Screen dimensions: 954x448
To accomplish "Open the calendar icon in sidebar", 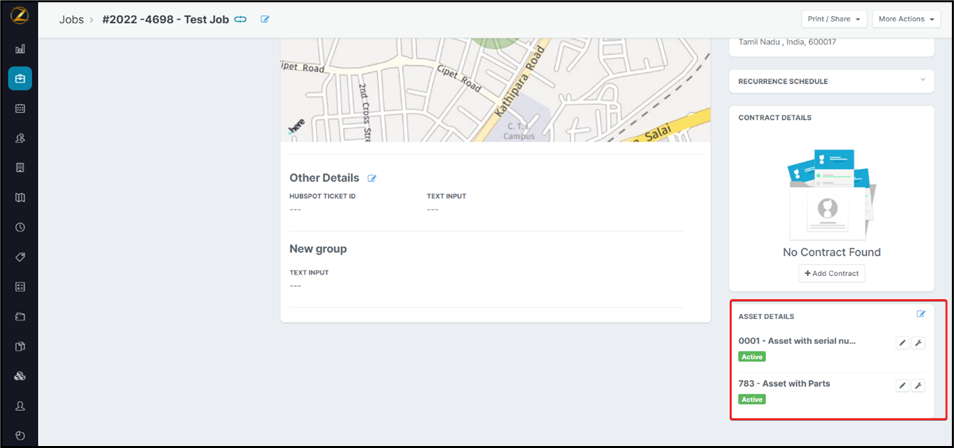I will pyautogui.click(x=20, y=108).
